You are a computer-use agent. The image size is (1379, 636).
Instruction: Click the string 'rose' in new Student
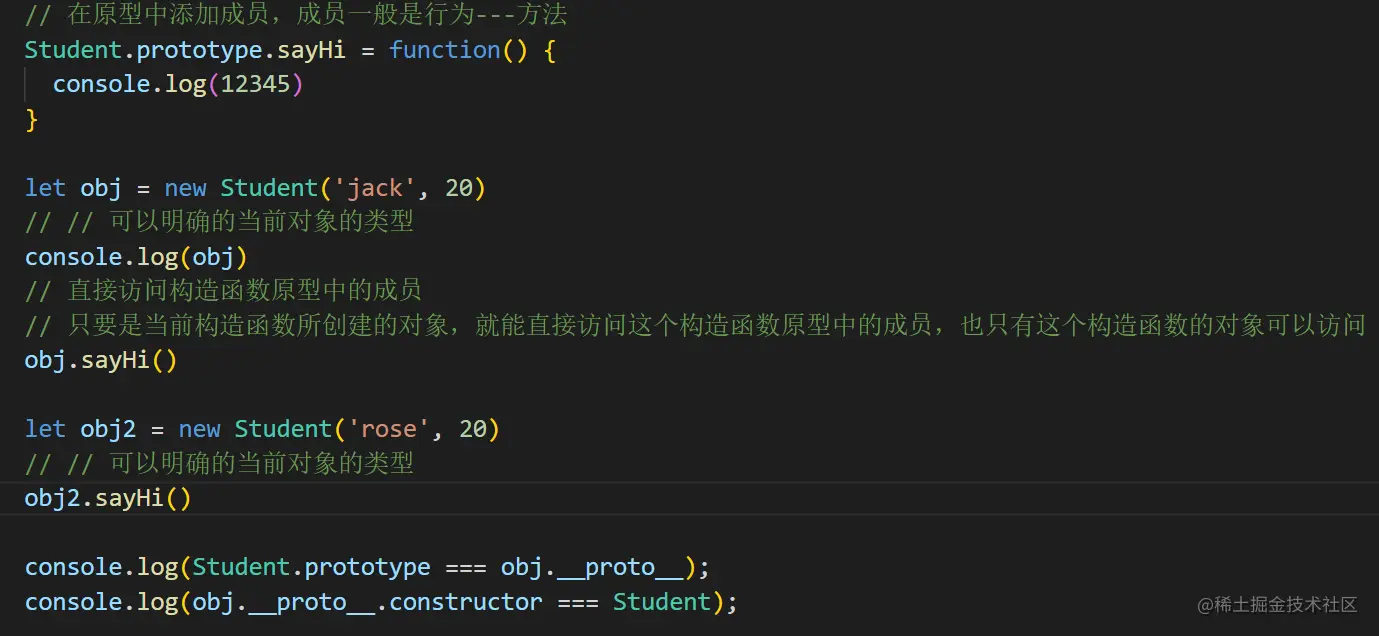tap(388, 429)
